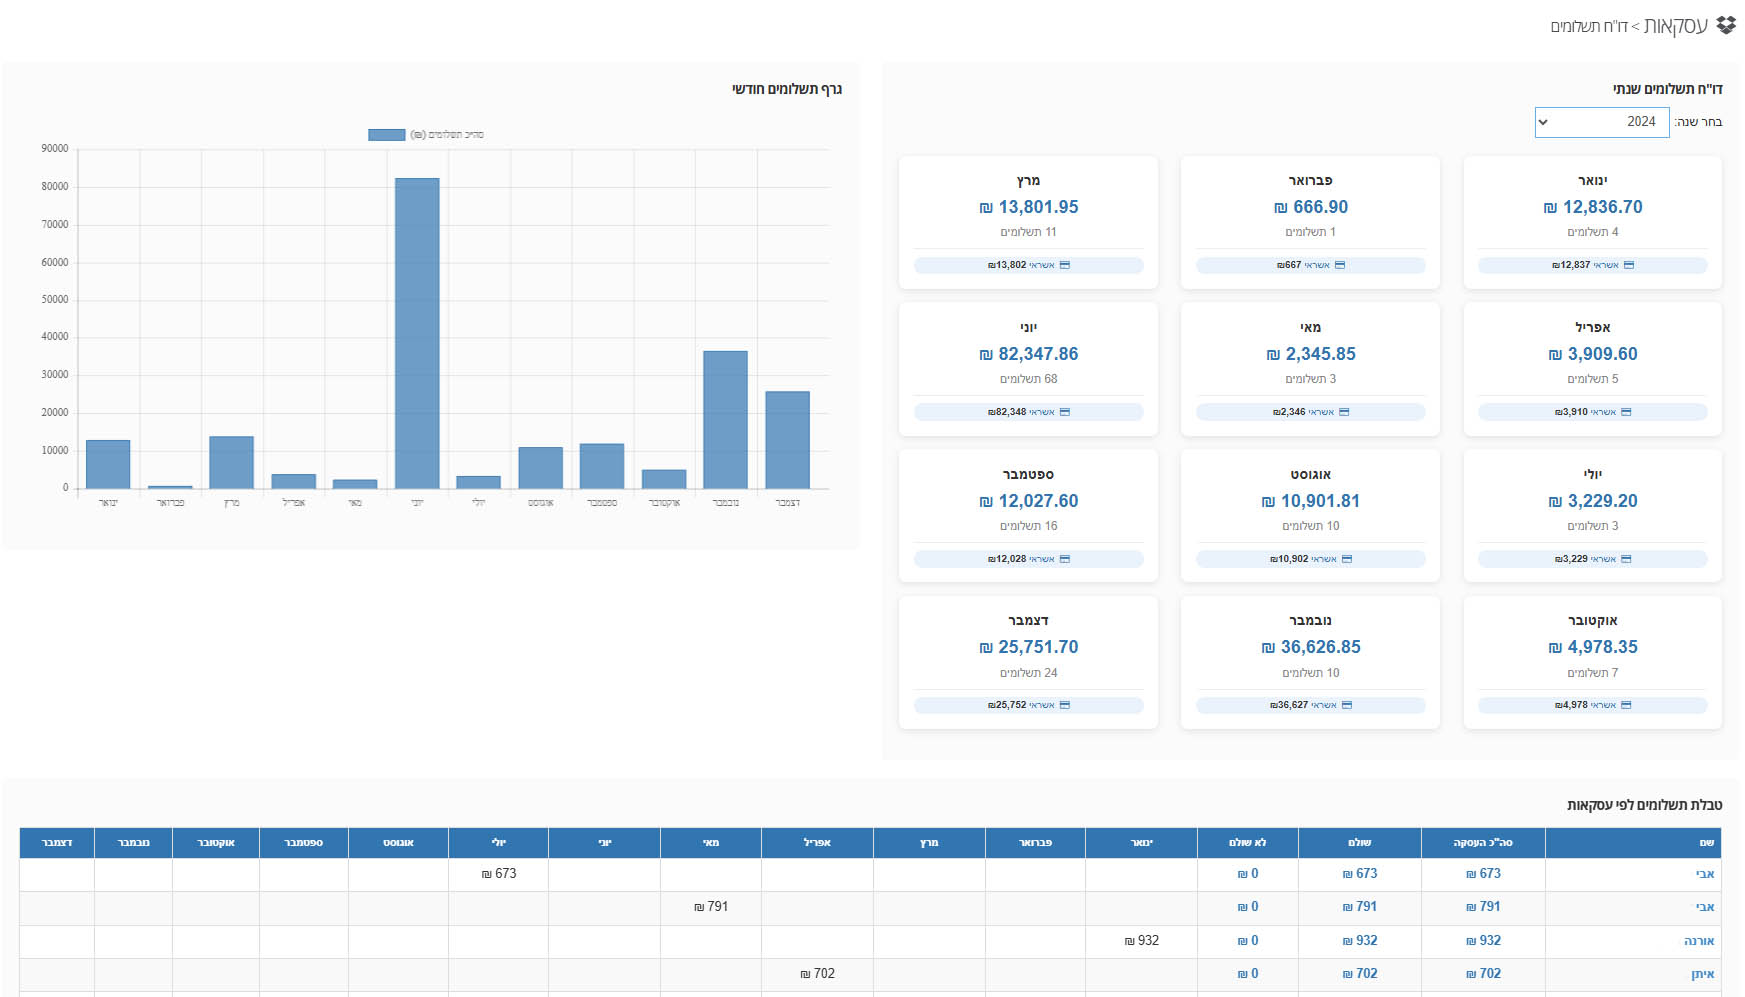This screenshot has width=1745, height=997.
Task: Open the אורנה deal name link
Action: point(1699,941)
